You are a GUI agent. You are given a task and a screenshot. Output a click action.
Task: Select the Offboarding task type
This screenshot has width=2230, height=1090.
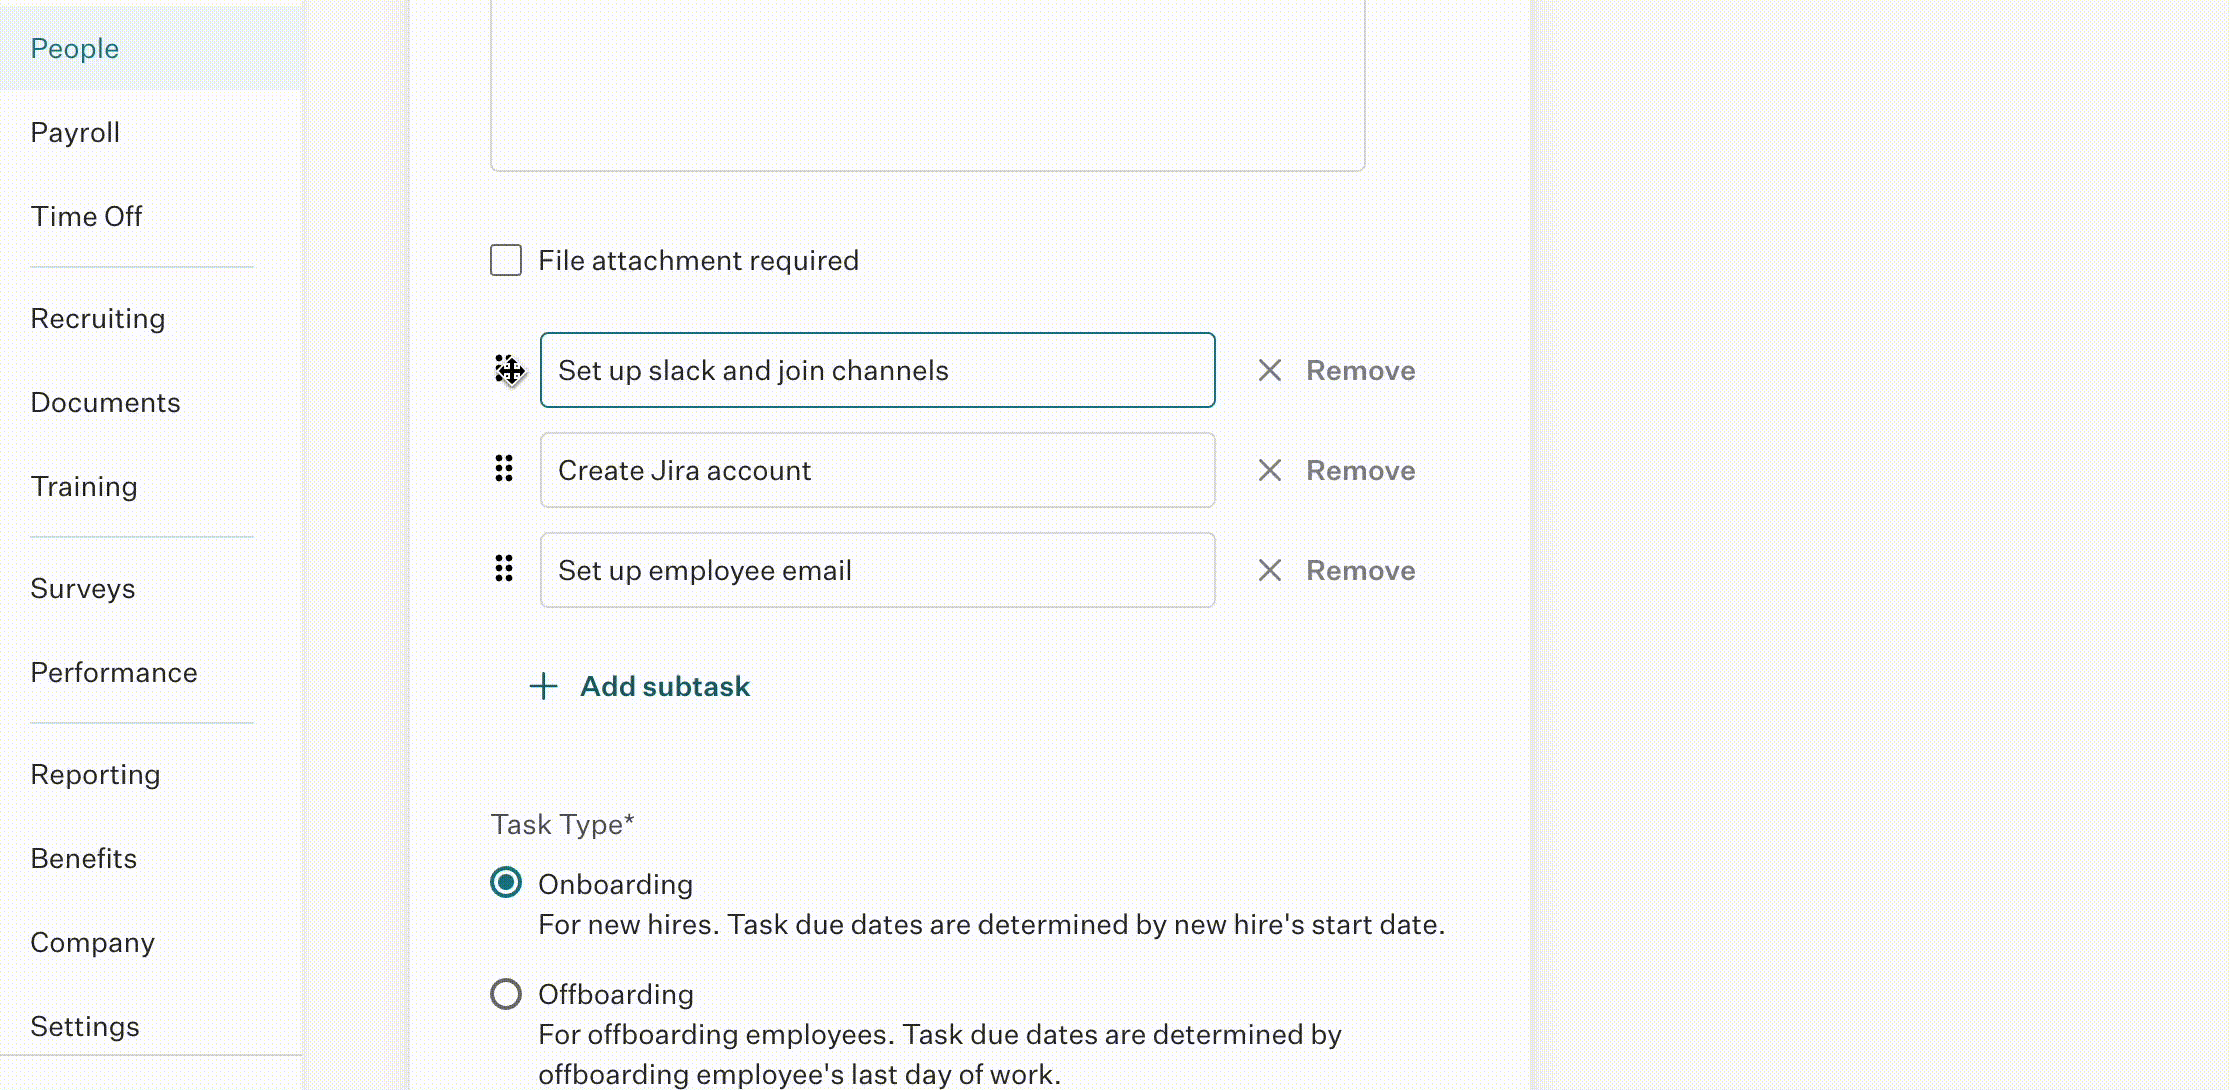tap(505, 994)
